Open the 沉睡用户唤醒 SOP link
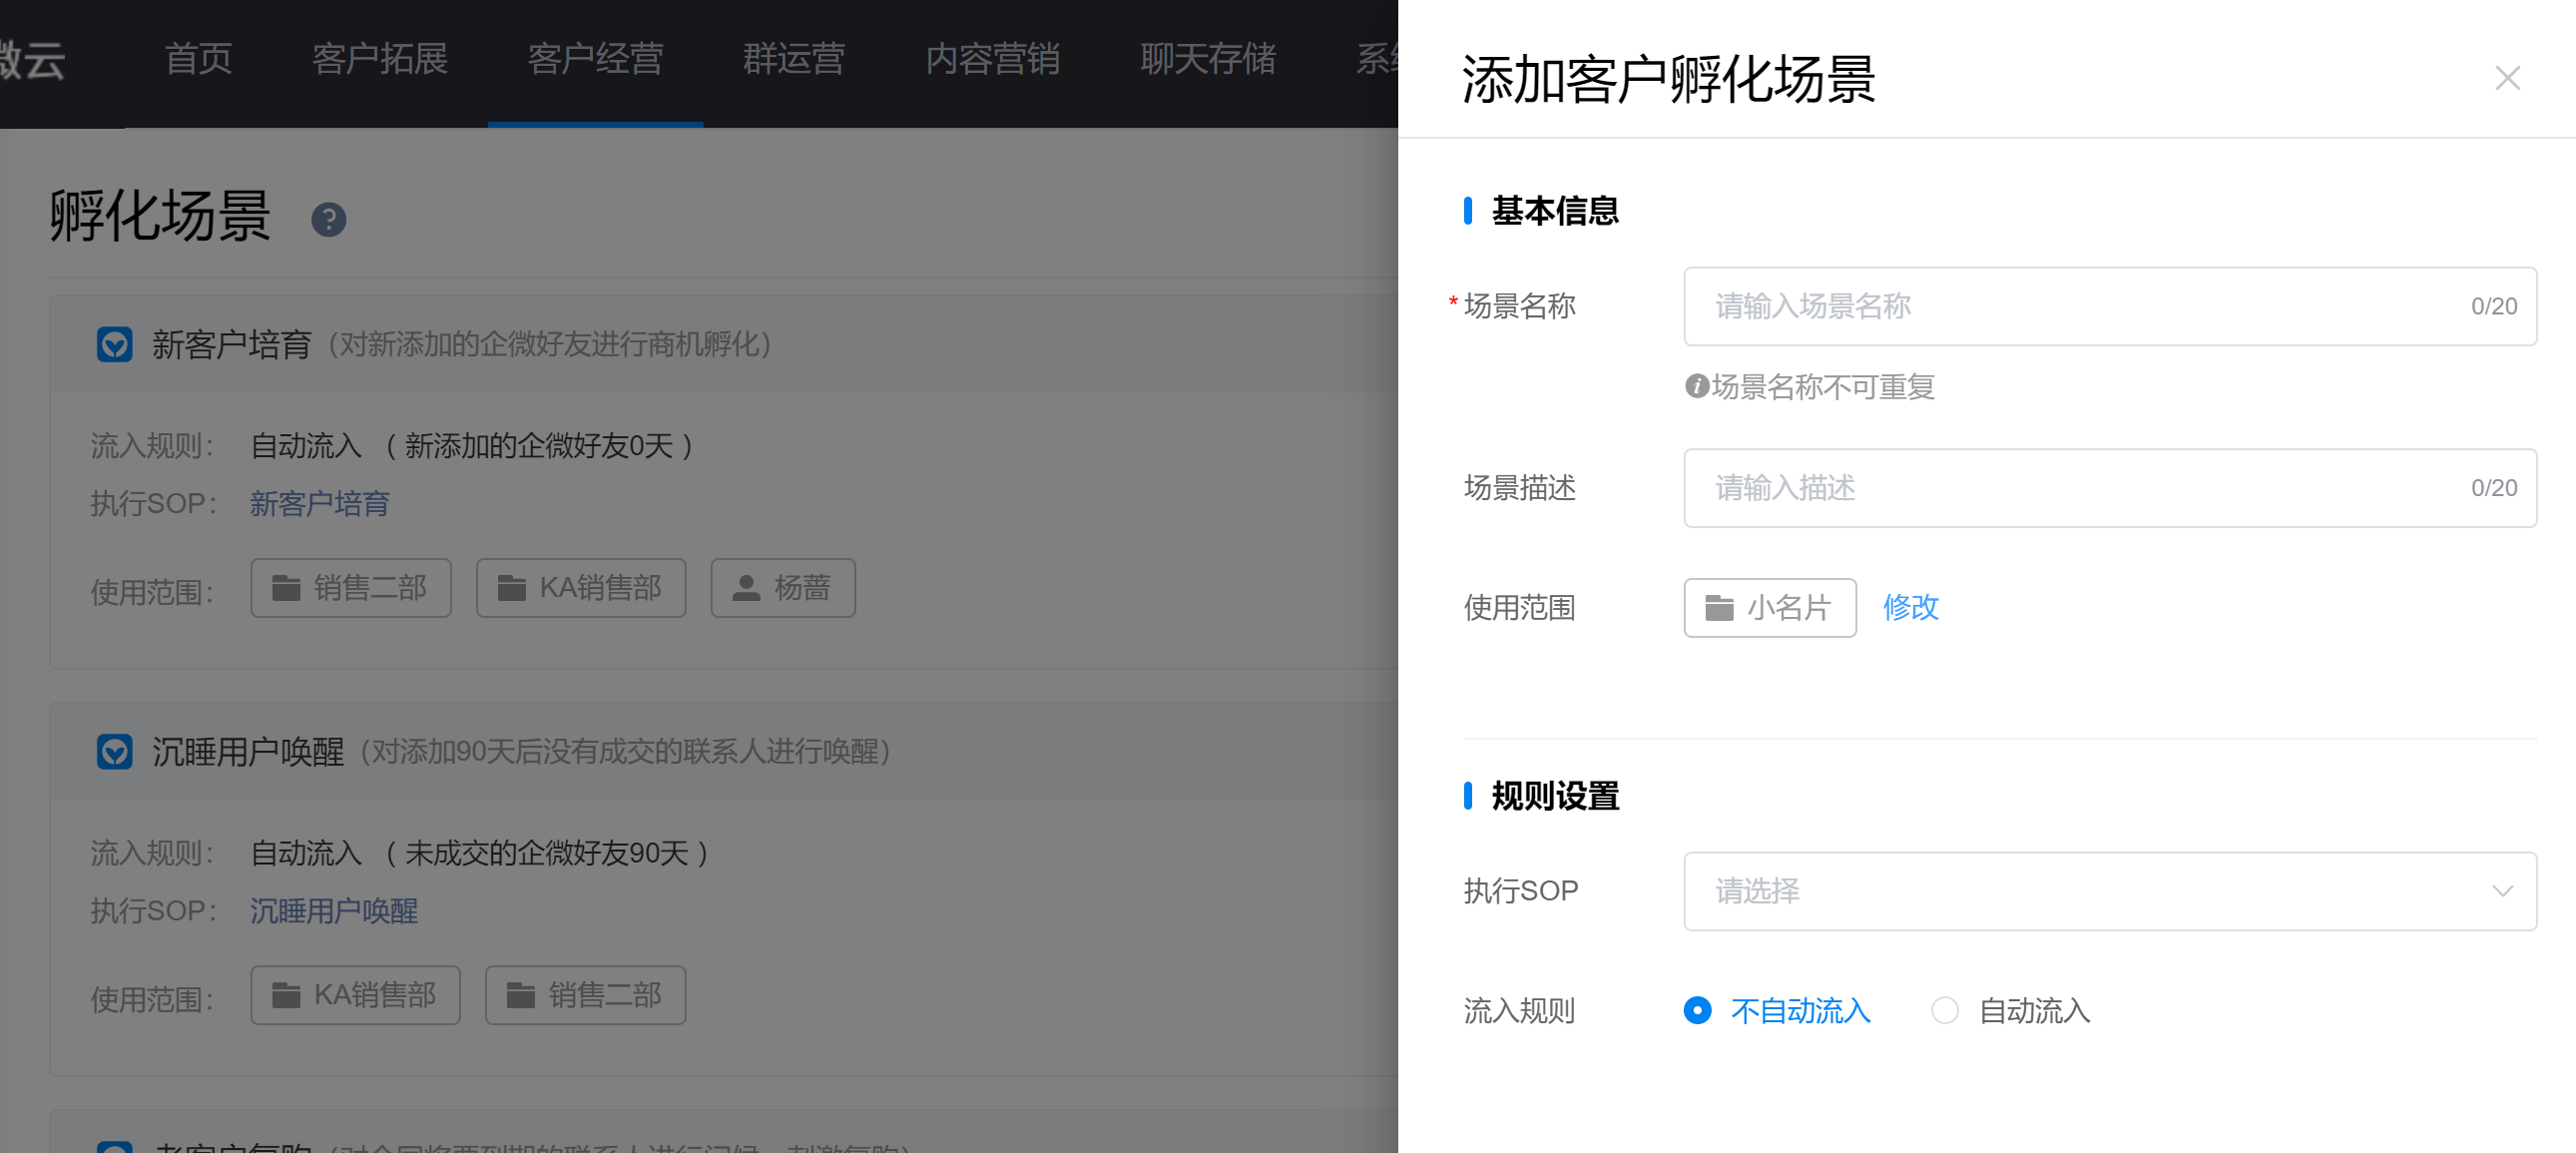The image size is (2576, 1153). point(333,911)
